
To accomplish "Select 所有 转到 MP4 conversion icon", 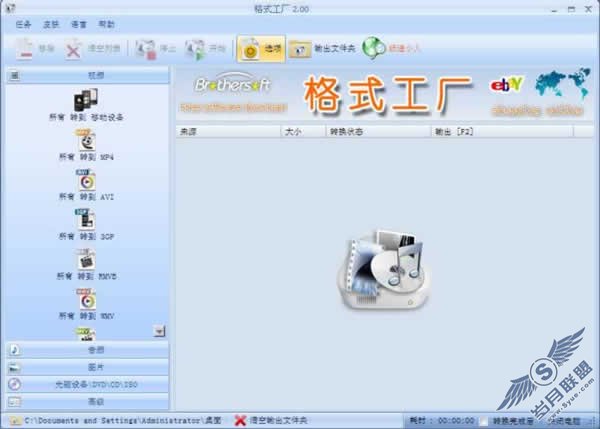I will click(86, 140).
